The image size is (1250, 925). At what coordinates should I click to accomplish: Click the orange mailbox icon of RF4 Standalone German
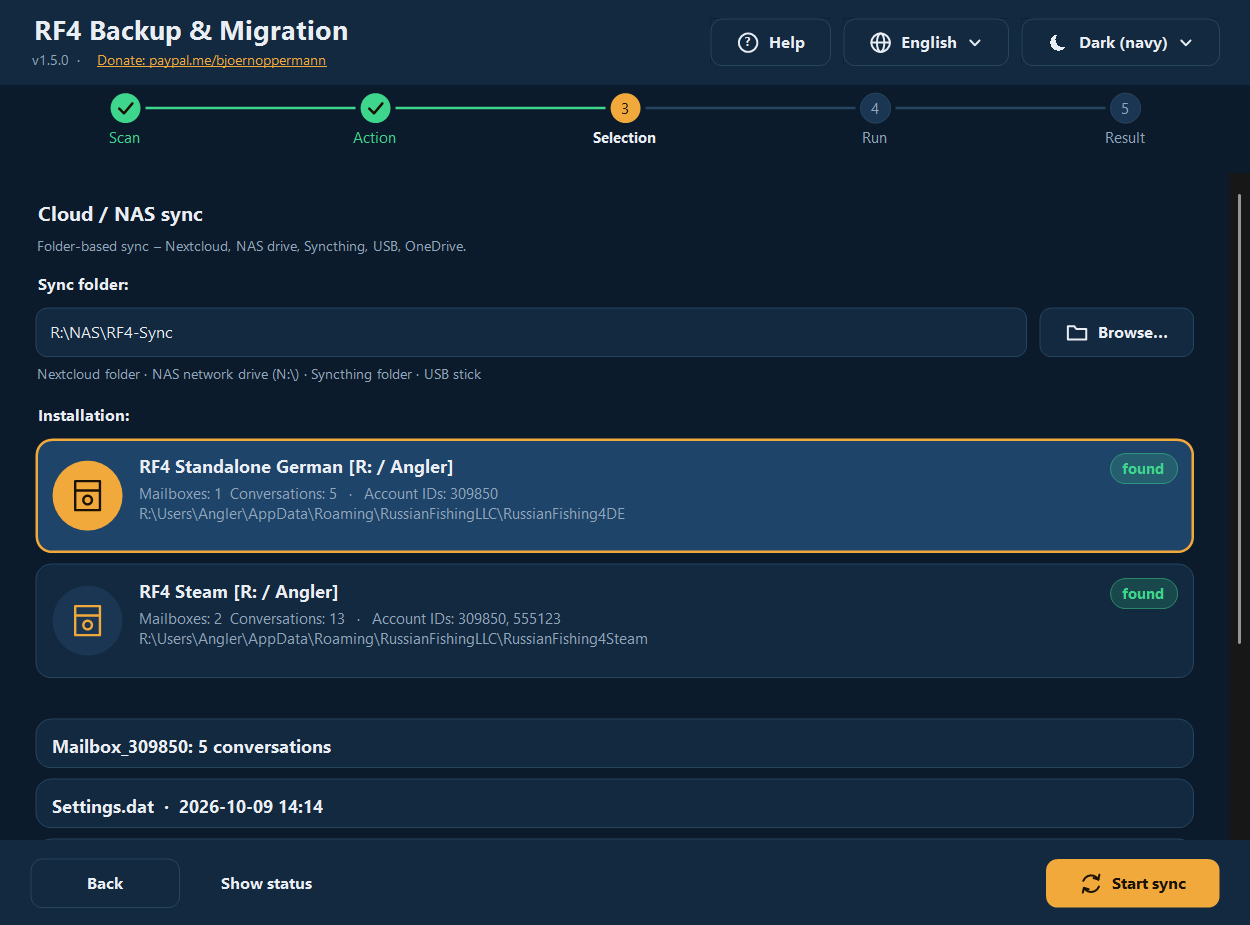[88, 495]
